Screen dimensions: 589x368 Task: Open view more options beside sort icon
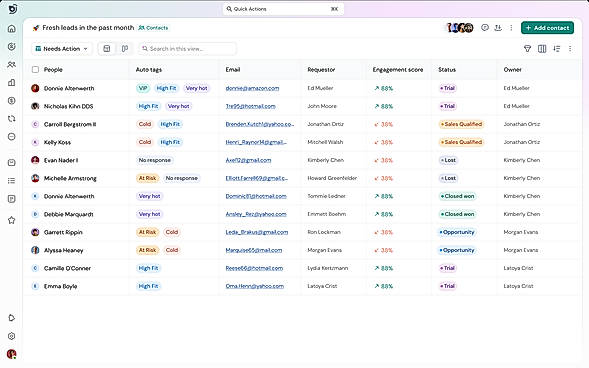pyautogui.click(x=570, y=48)
